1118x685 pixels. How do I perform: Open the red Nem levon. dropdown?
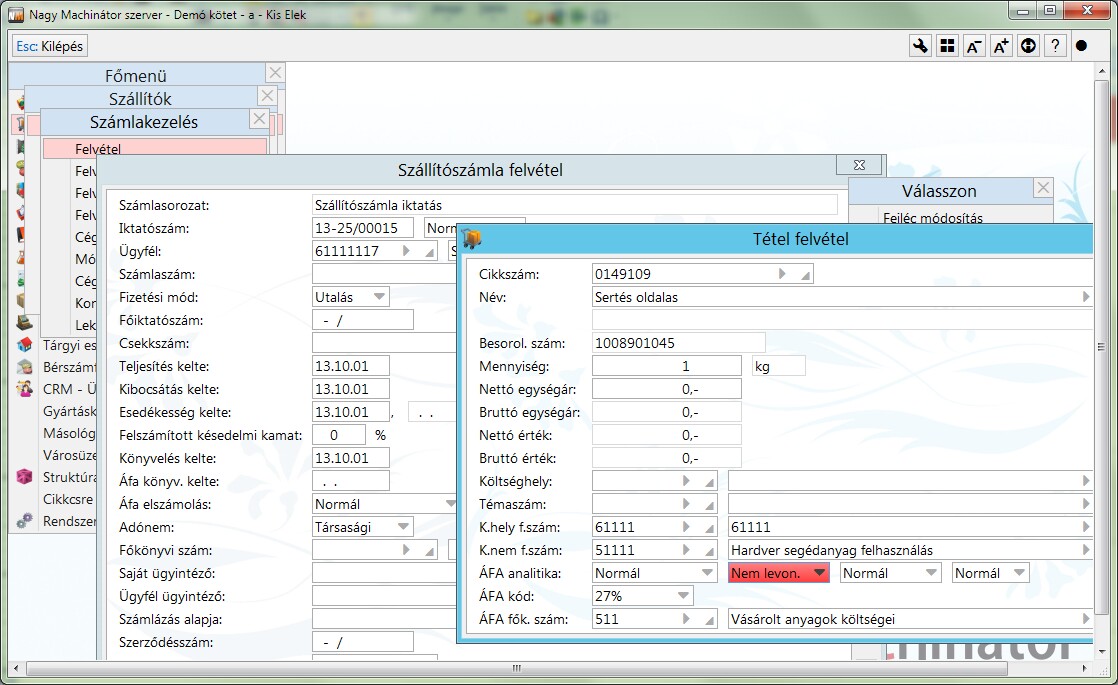click(x=819, y=573)
